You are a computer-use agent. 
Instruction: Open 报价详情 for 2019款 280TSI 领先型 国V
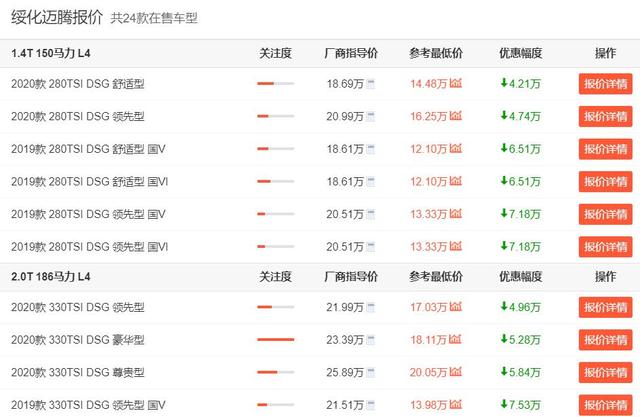point(605,214)
